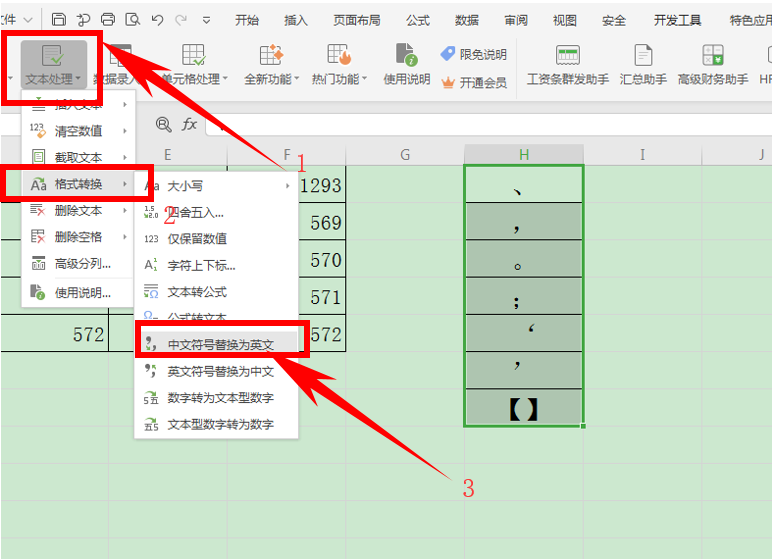Viewport: 772px width, 560px height.
Task: Click cell containing 【】 brackets
Action: pyautogui.click(x=524, y=408)
